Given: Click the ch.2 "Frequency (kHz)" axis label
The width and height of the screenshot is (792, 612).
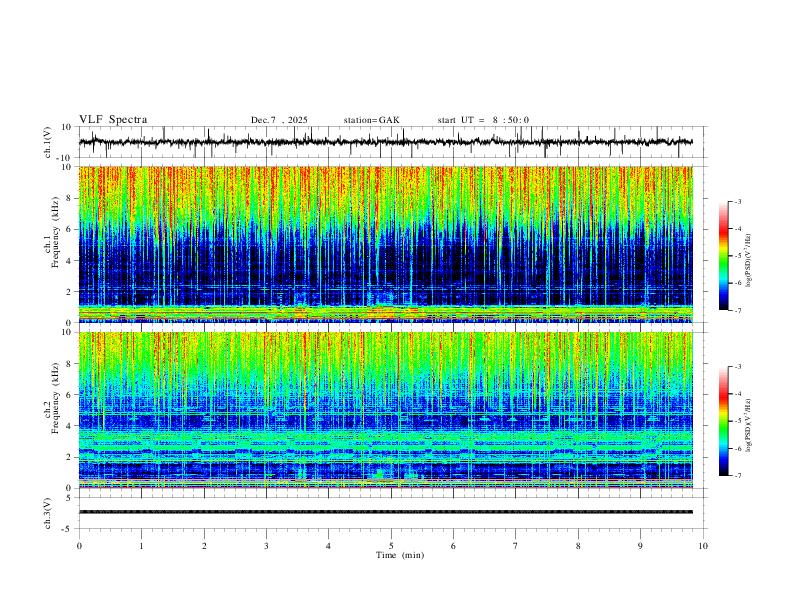Looking at the screenshot, I should [55, 397].
